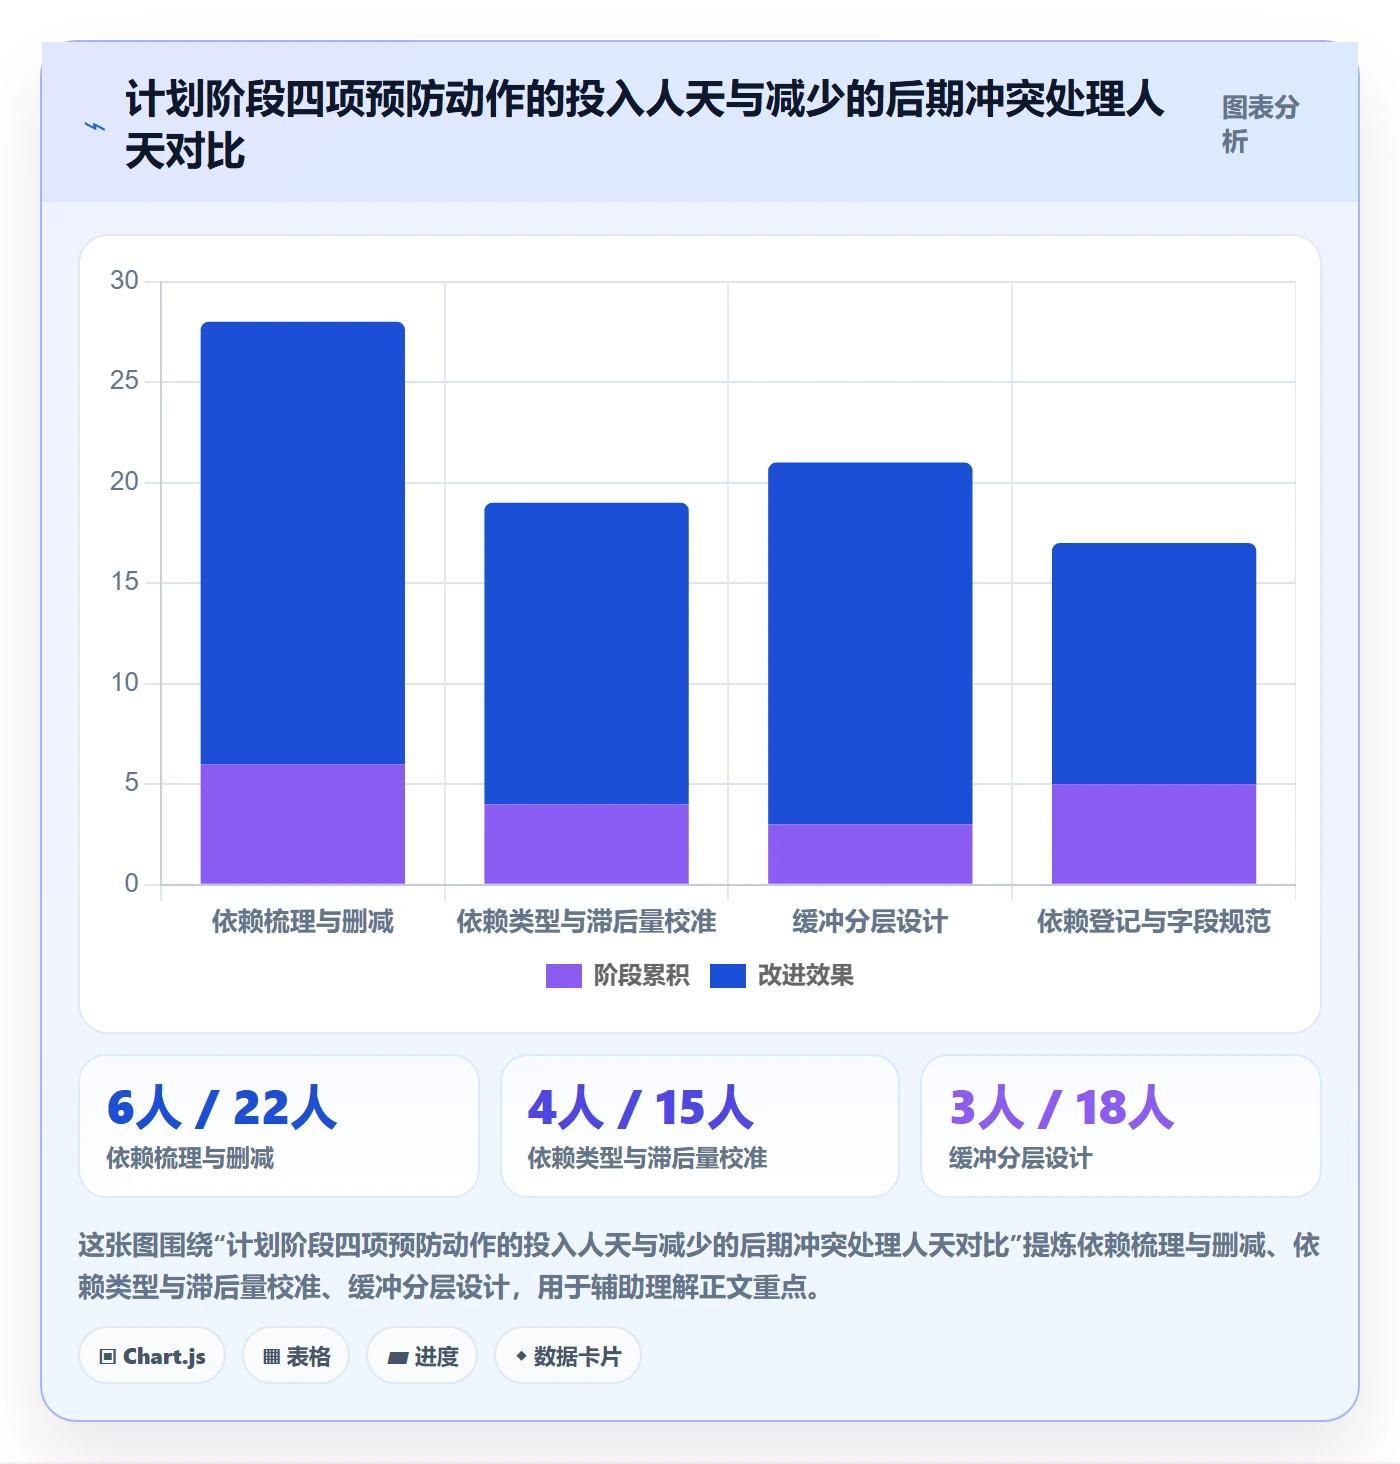The width and height of the screenshot is (1400, 1464).
Task: Click the x-axis label 依赖登记与字段规范
Action: click(1154, 921)
